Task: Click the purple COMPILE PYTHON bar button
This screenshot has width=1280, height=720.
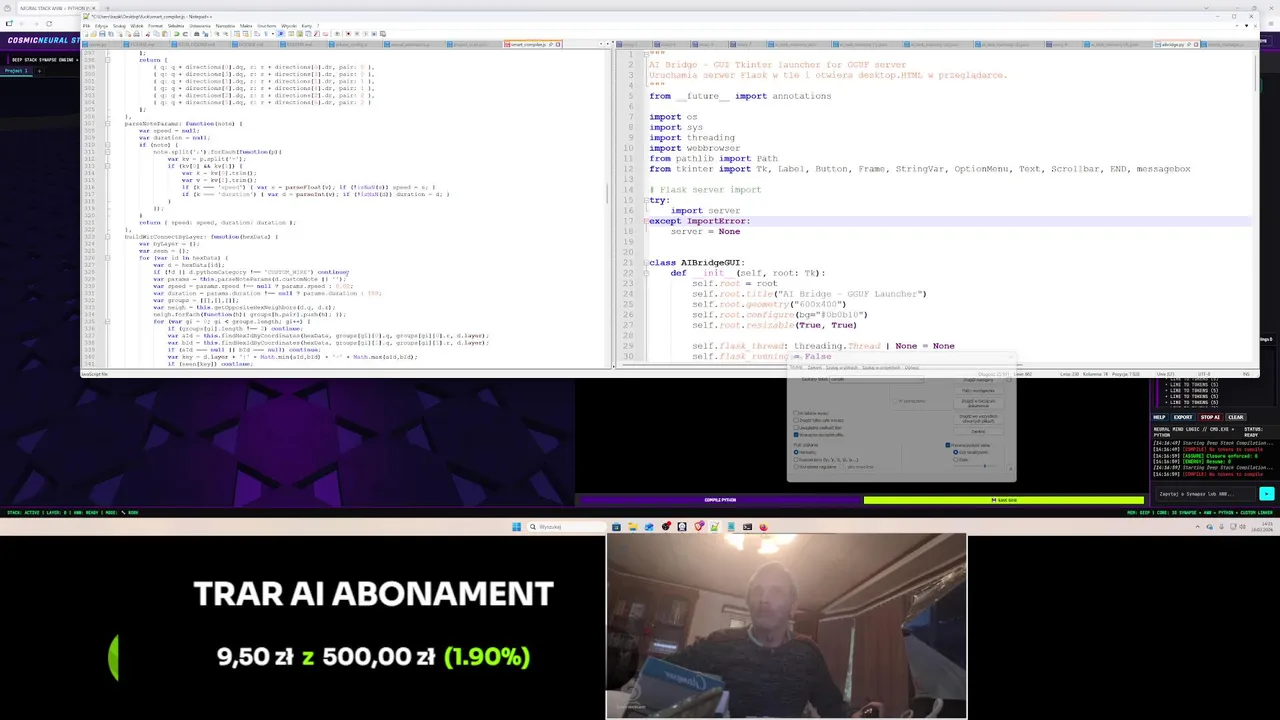Action: pyautogui.click(x=719, y=500)
